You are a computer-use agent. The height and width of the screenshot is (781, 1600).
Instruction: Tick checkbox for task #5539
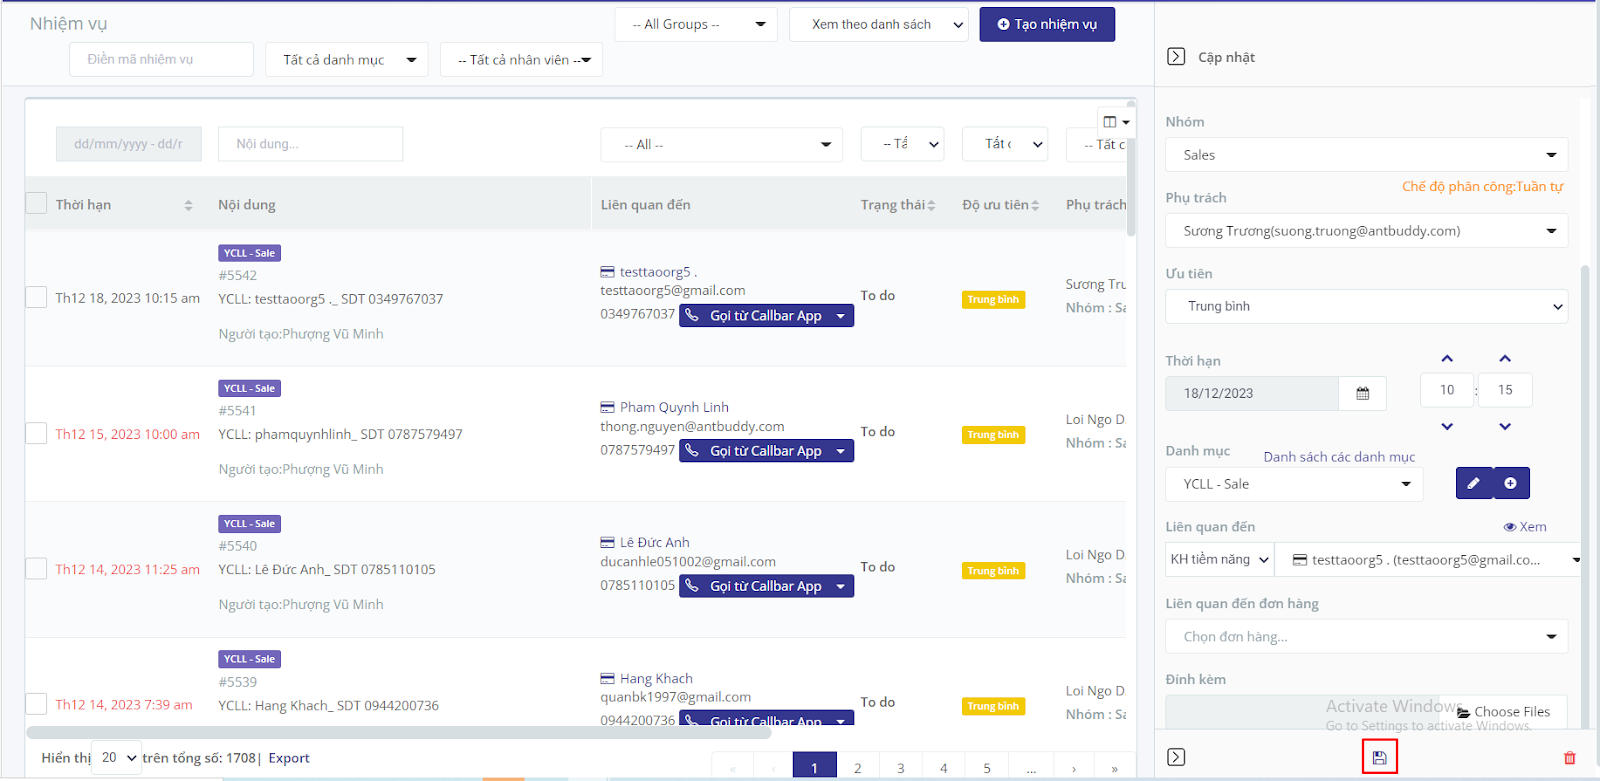coord(36,704)
